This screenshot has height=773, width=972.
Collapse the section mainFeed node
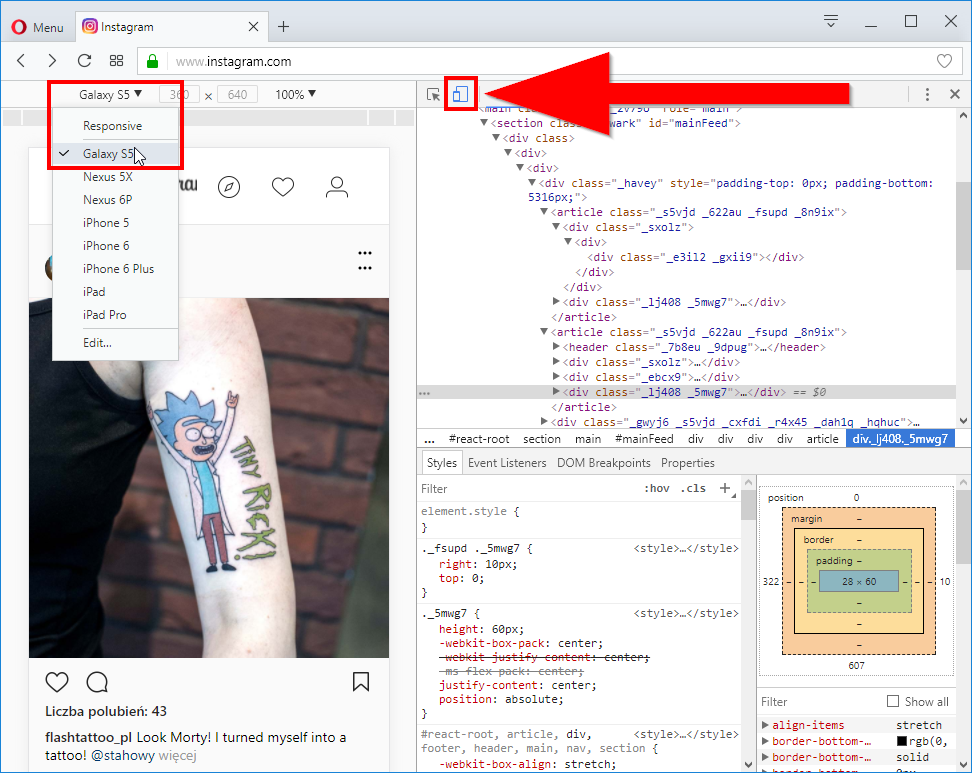pyautogui.click(x=484, y=123)
